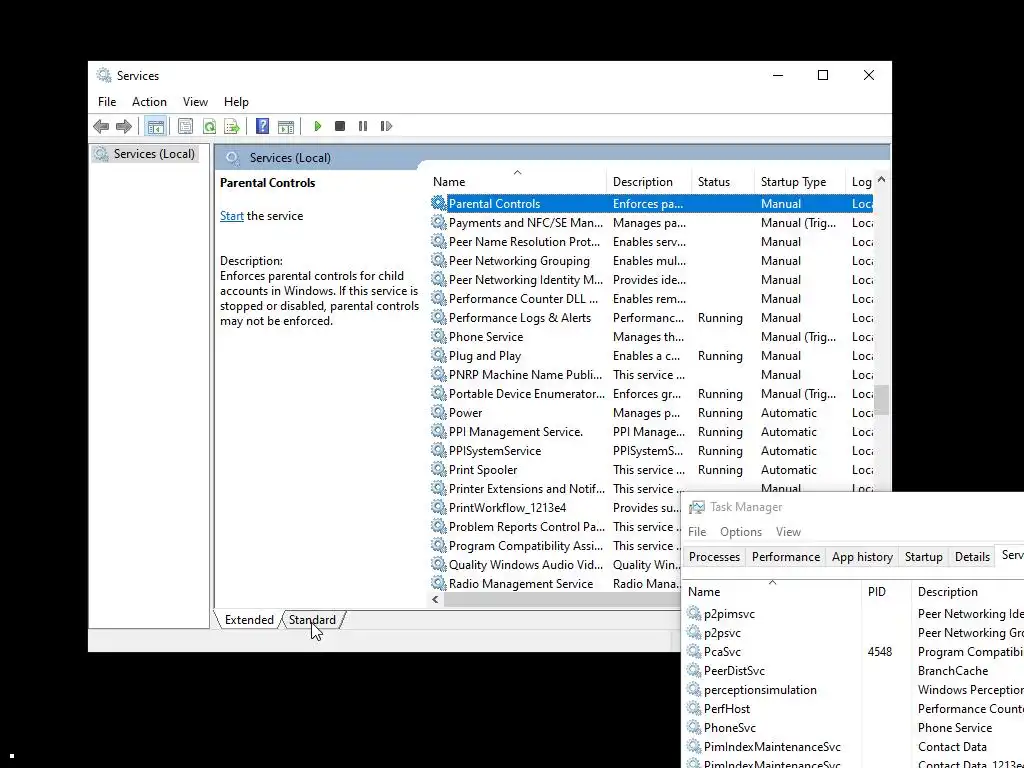Image resolution: width=1024 pixels, height=768 pixels.
Task: Click the gear icon beside PerfHost in Task Manager
Action: [694, 707]
